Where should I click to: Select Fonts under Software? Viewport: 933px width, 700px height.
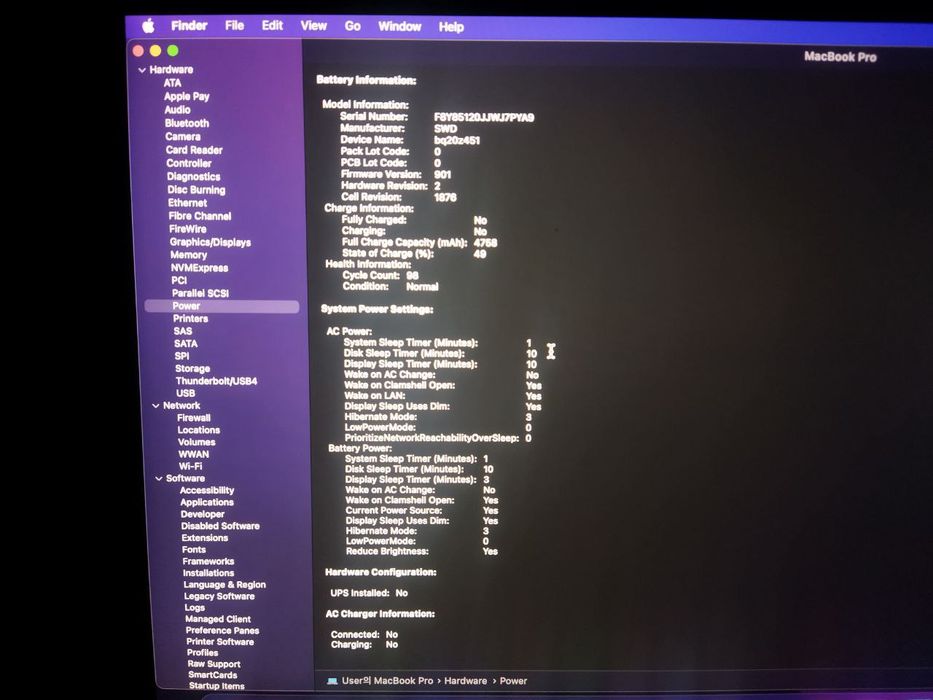[x=194, y=549]
